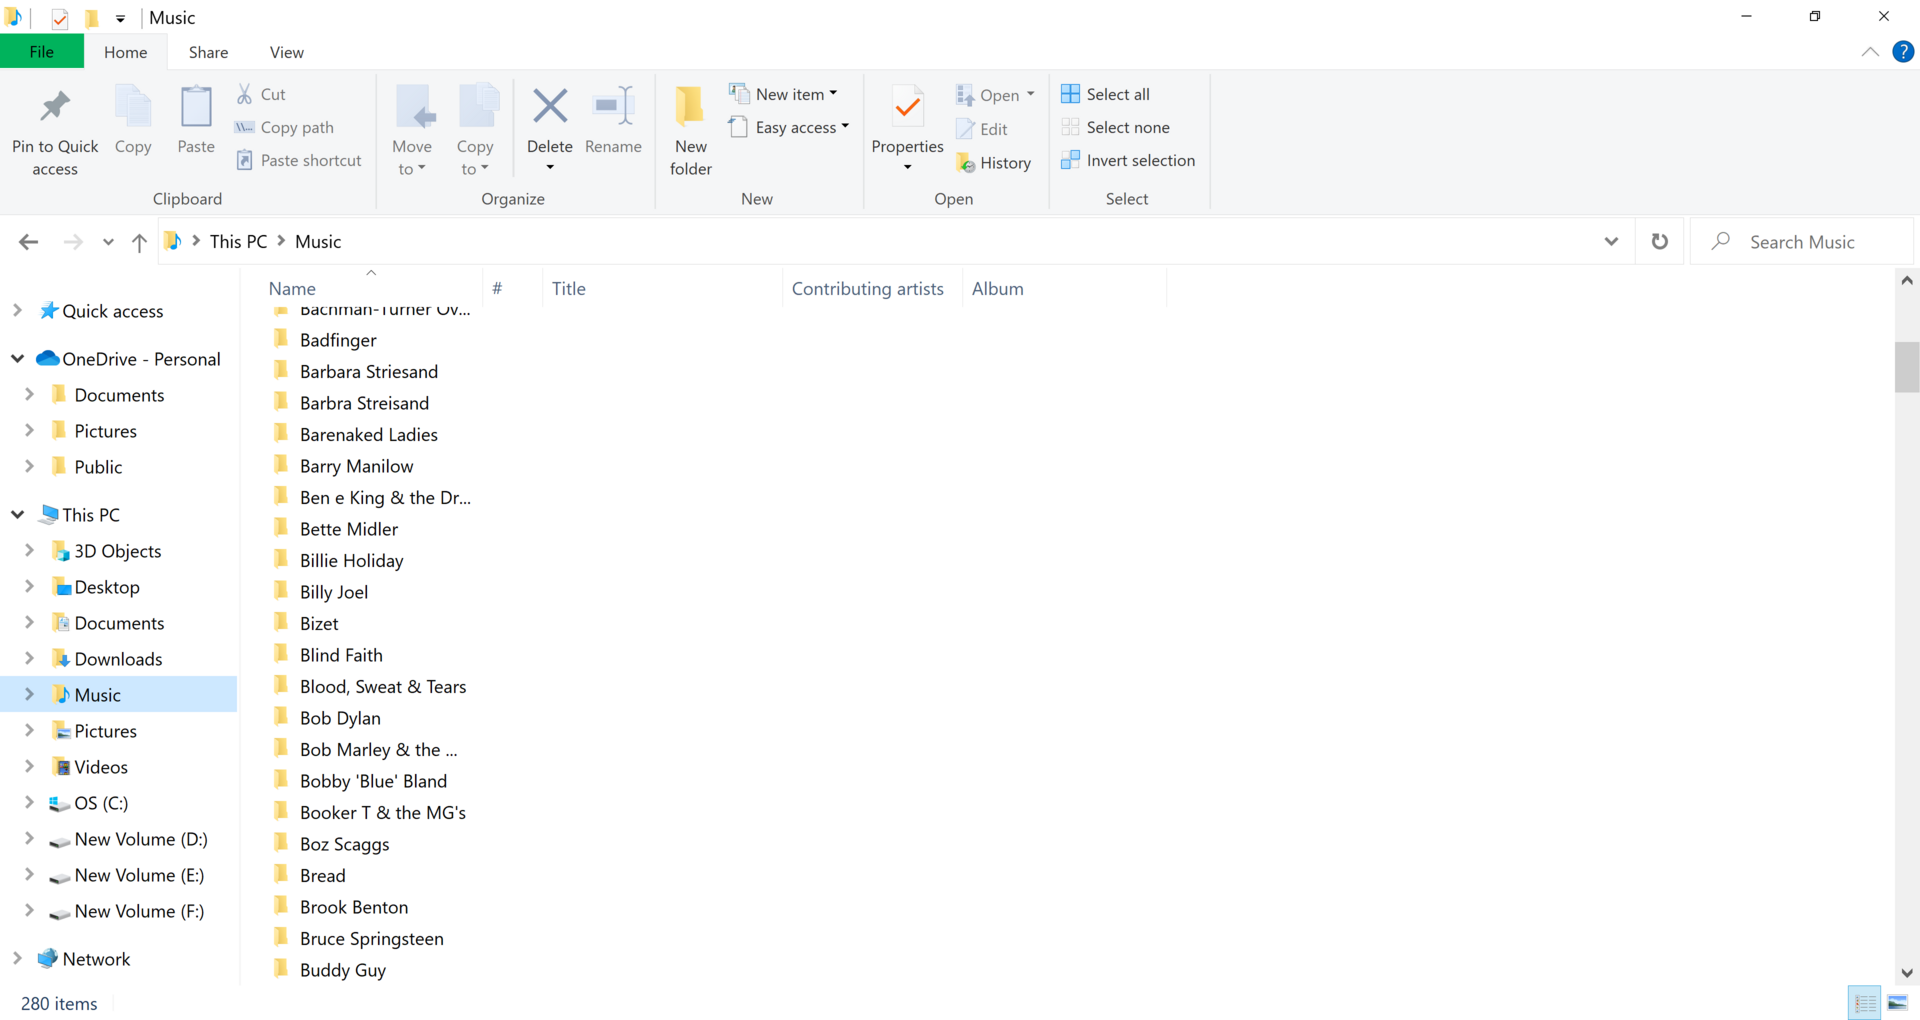
Task: Select OS (C:) drive in navigation pane
Action: pos(101,802)
